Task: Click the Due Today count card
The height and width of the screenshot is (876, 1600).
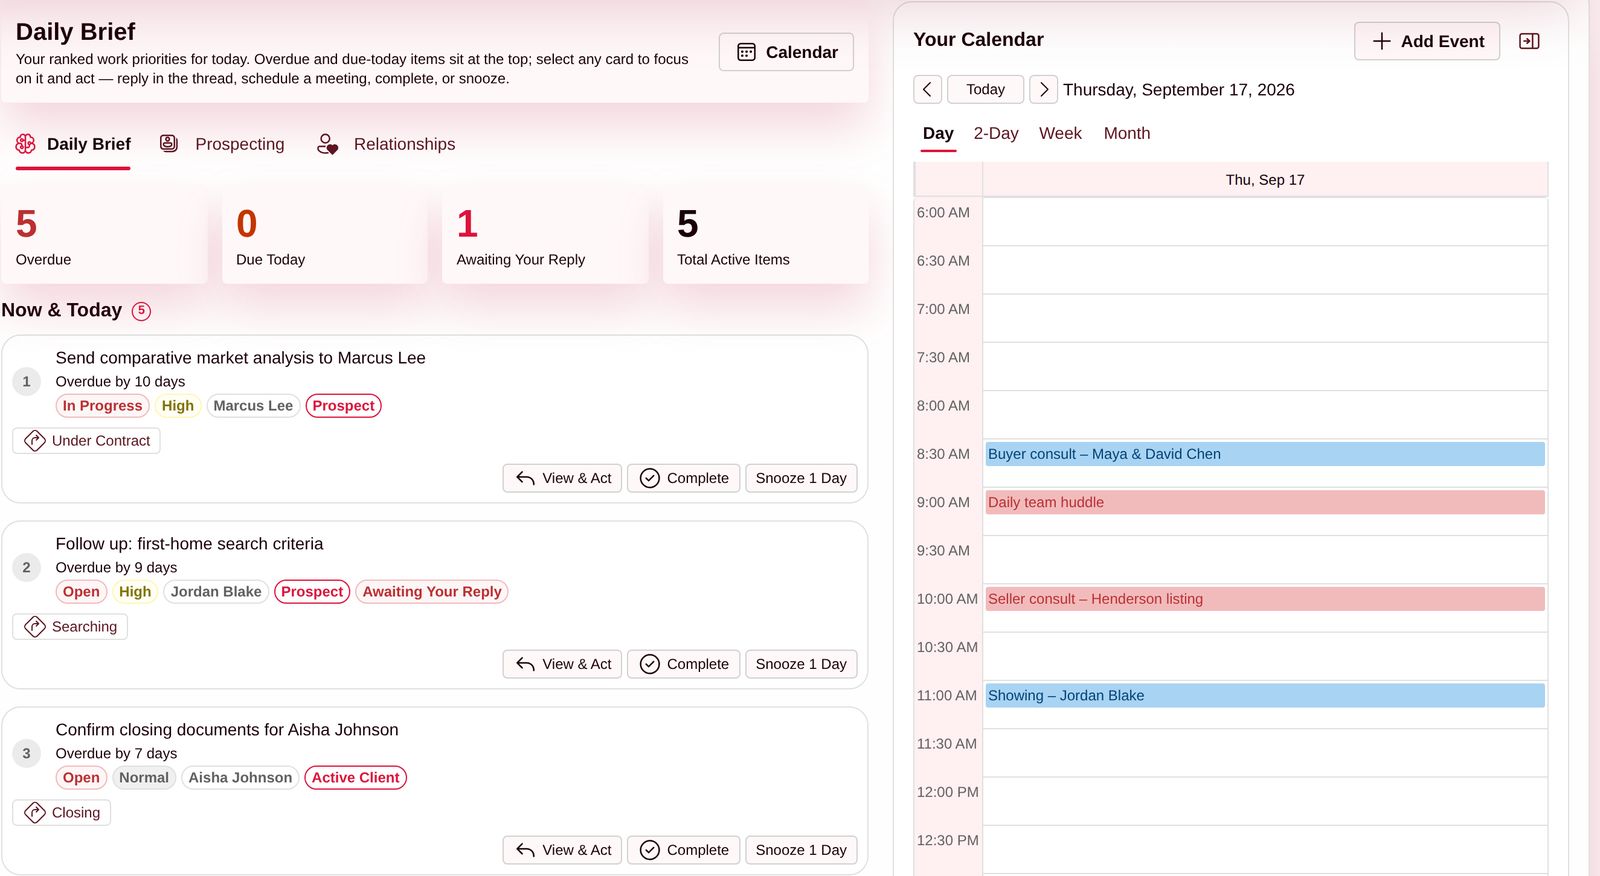Action: click(x=325, y=238)
